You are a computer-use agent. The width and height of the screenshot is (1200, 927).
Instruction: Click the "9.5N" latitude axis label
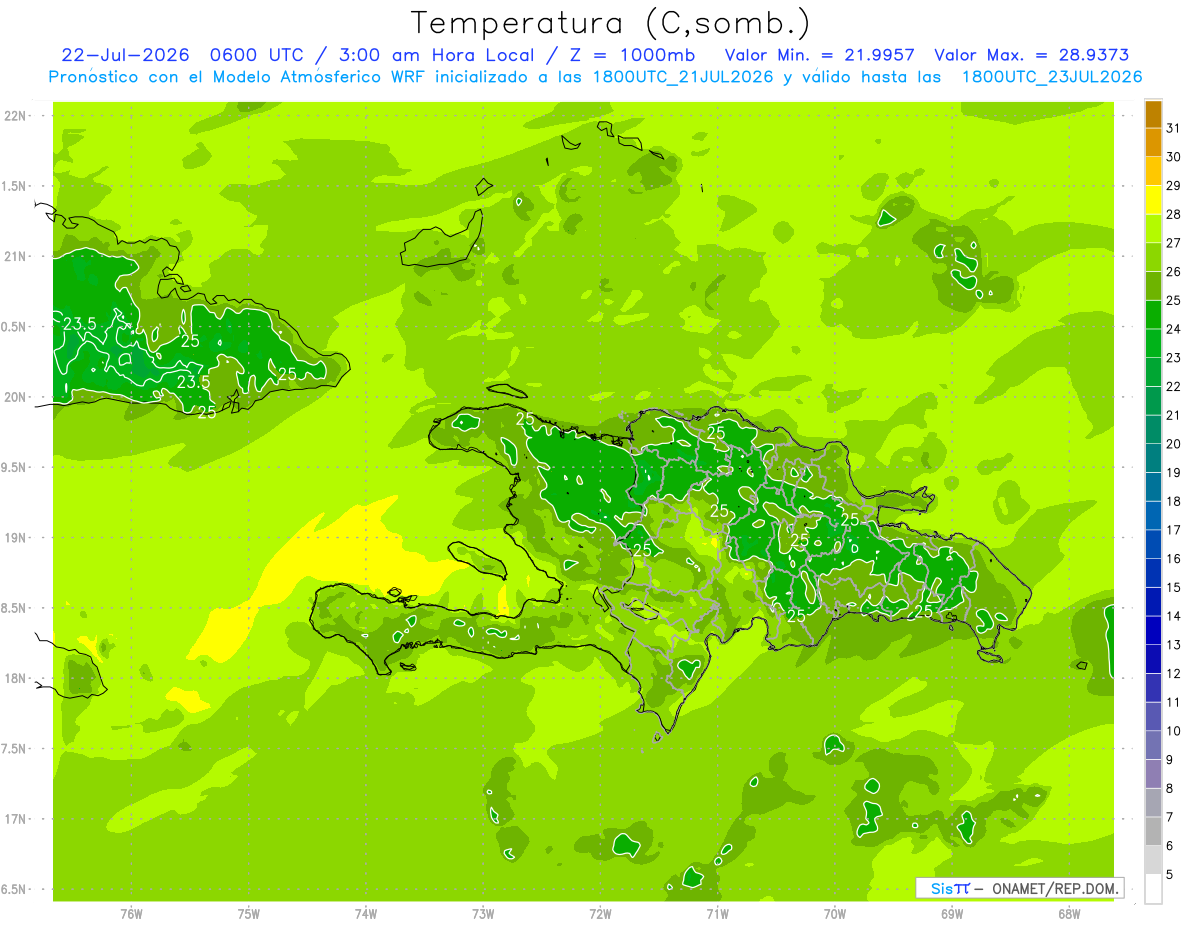coord(14,467)
